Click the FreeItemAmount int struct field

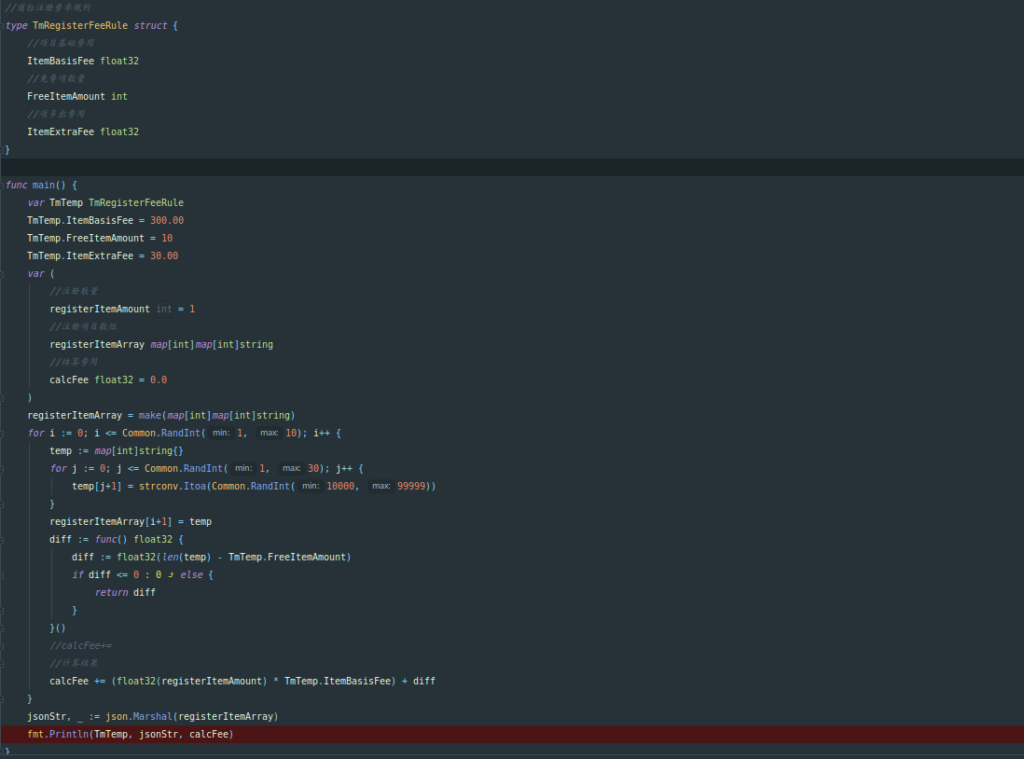77,96
